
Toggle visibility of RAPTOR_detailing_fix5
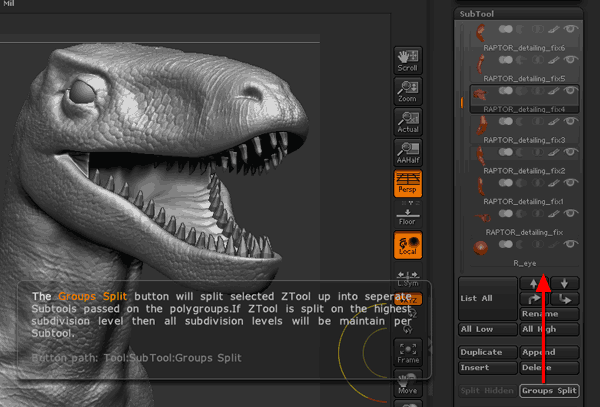(571, 60)
